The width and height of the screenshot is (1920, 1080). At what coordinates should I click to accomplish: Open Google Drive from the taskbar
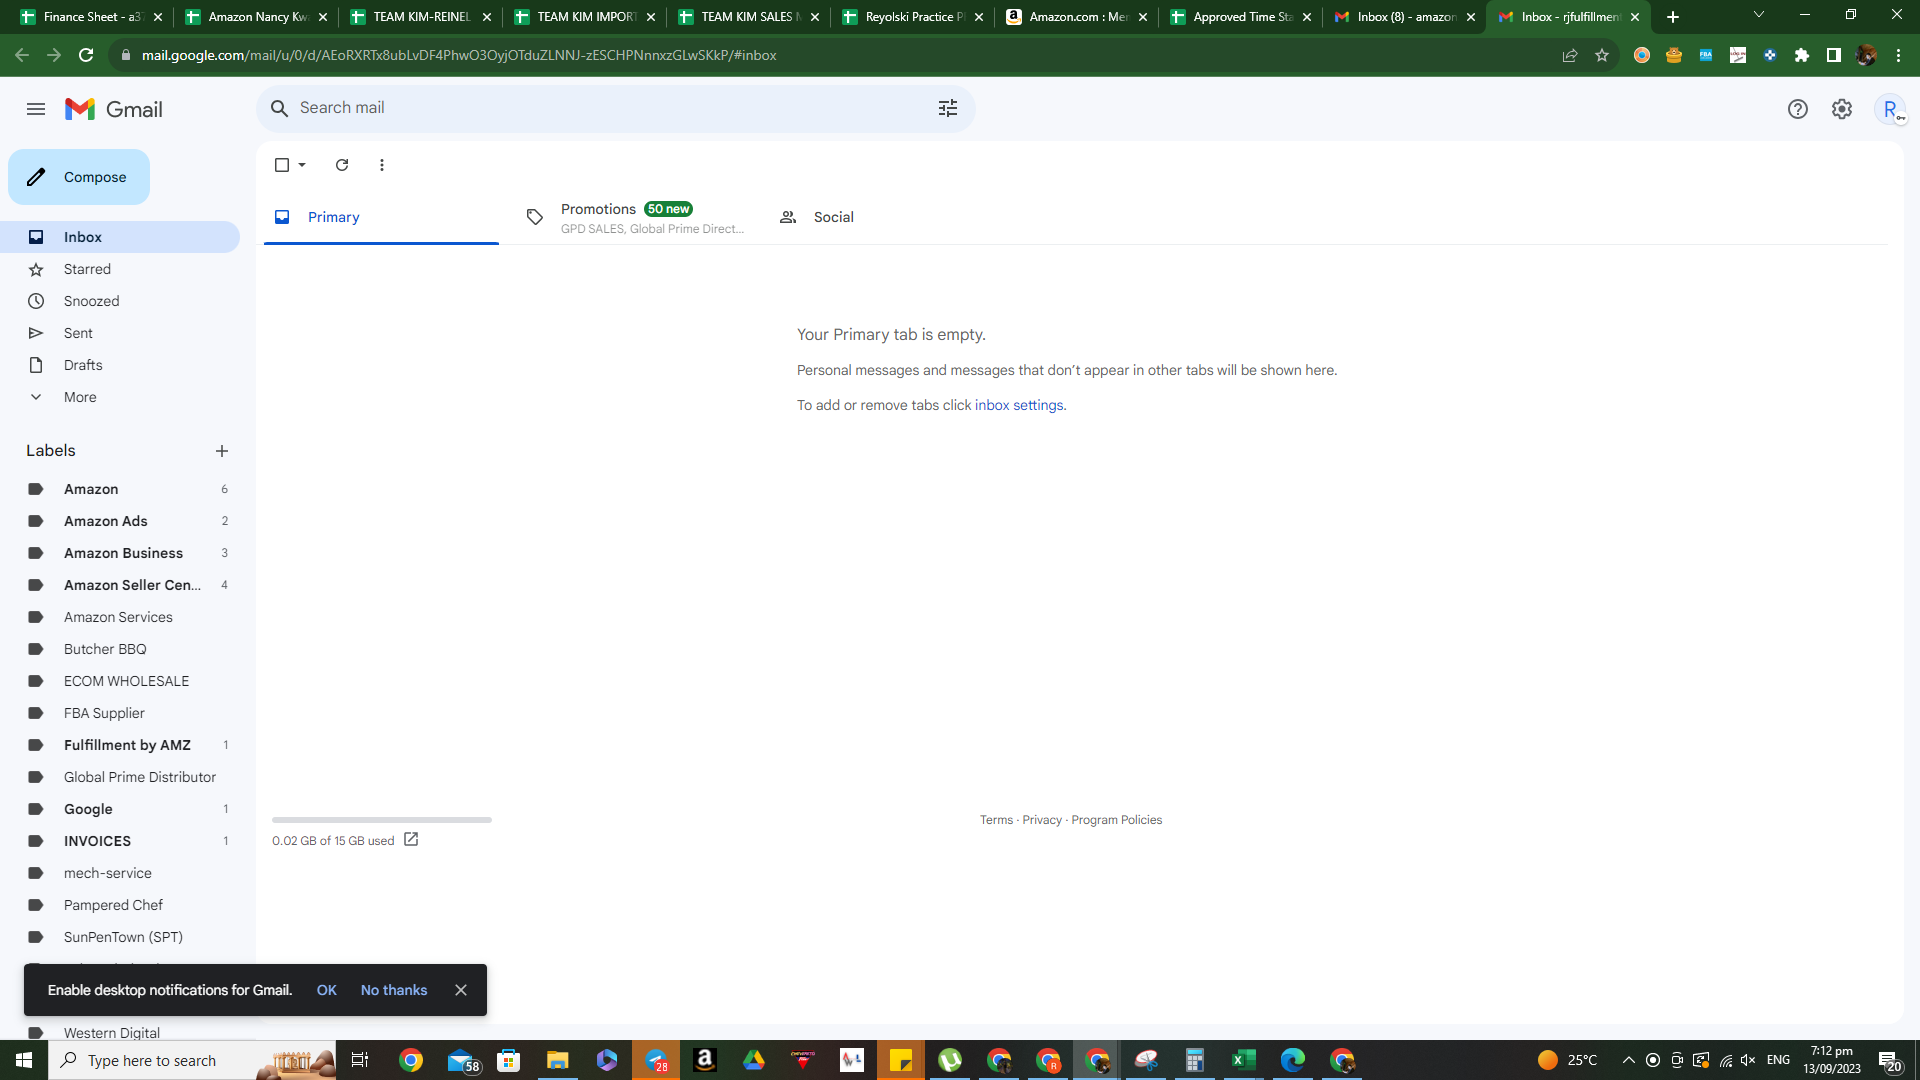(754, 1060)
